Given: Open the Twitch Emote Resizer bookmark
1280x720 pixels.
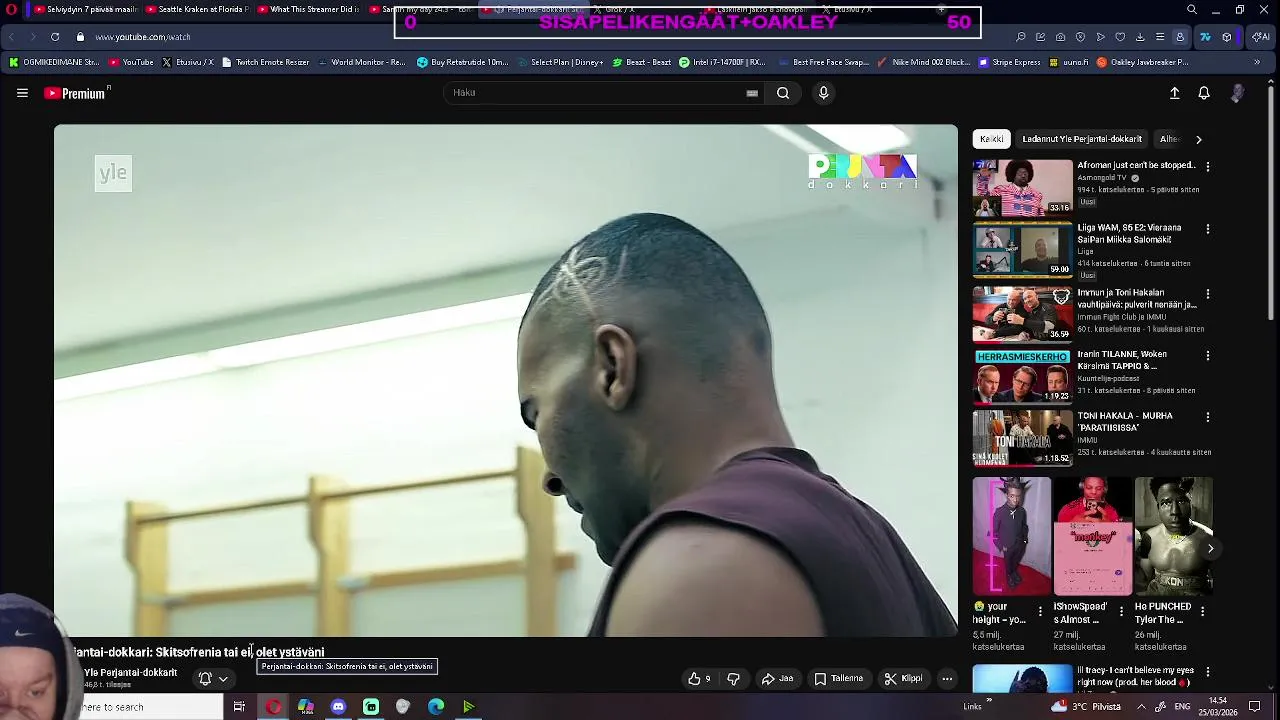Looking at the screenshot, I should (265, 62).
